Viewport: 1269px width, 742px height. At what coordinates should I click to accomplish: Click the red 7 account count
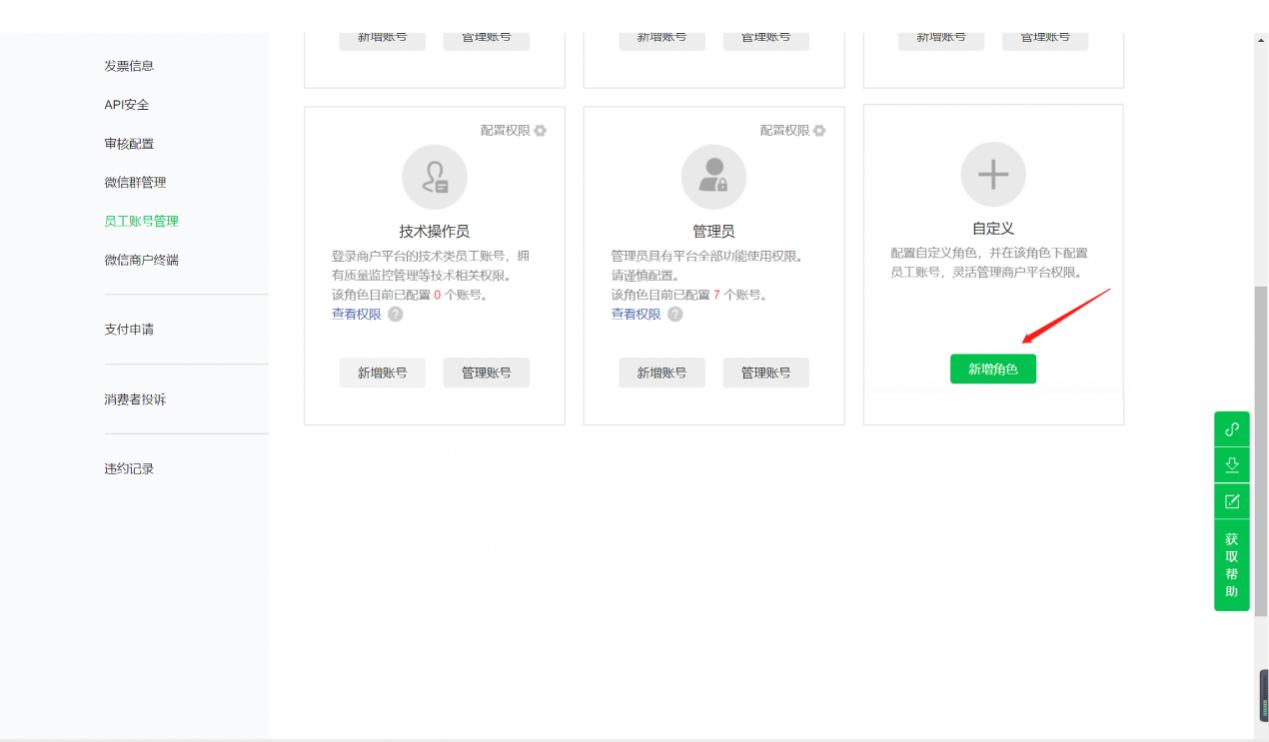(717, 295)
